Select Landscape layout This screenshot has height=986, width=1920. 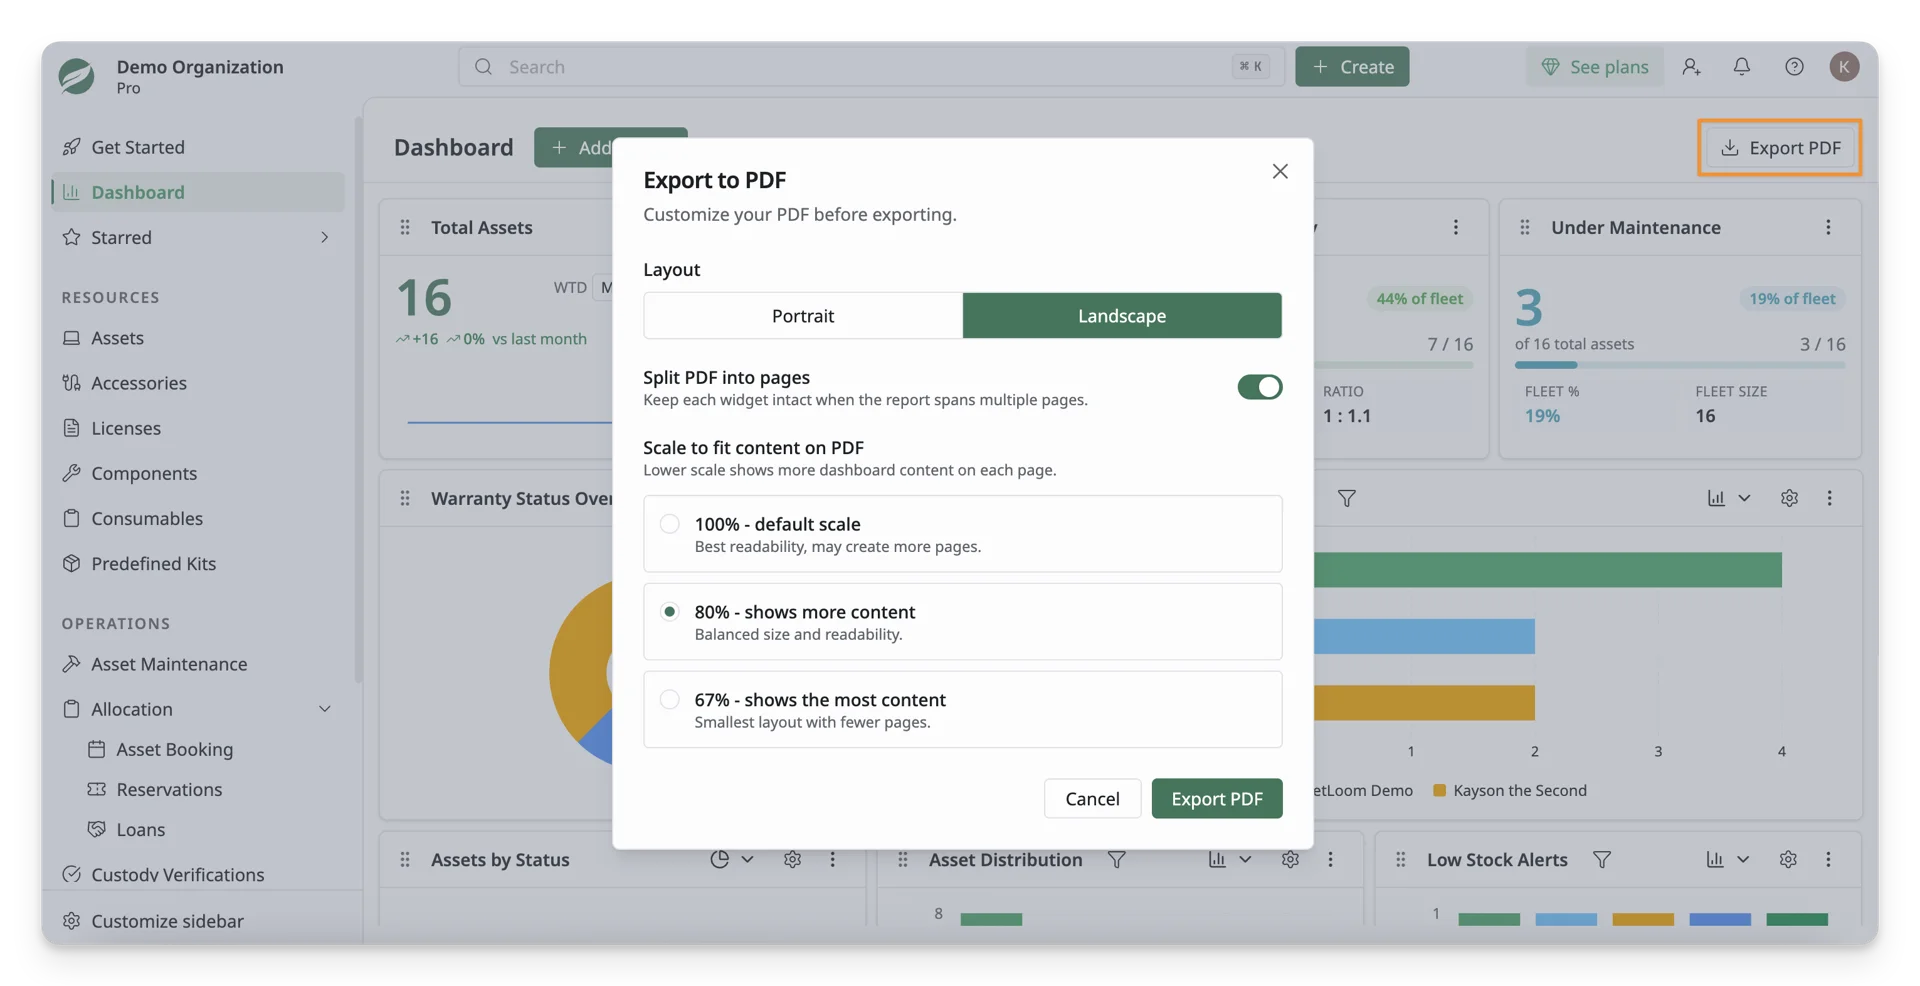coord(1121,316)
